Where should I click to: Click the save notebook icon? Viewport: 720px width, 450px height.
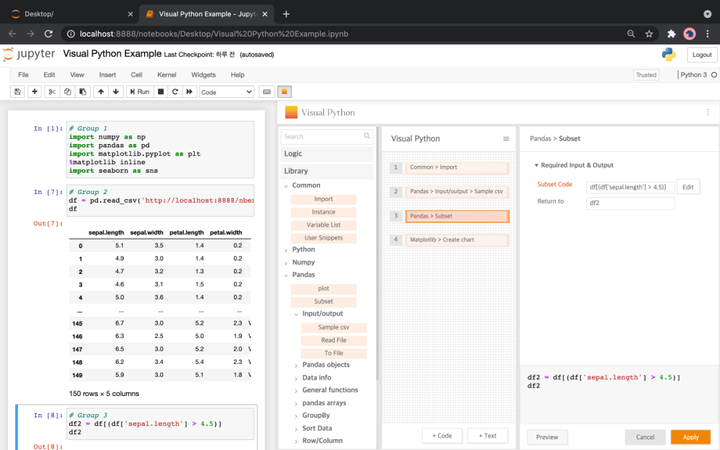(17, 92)
